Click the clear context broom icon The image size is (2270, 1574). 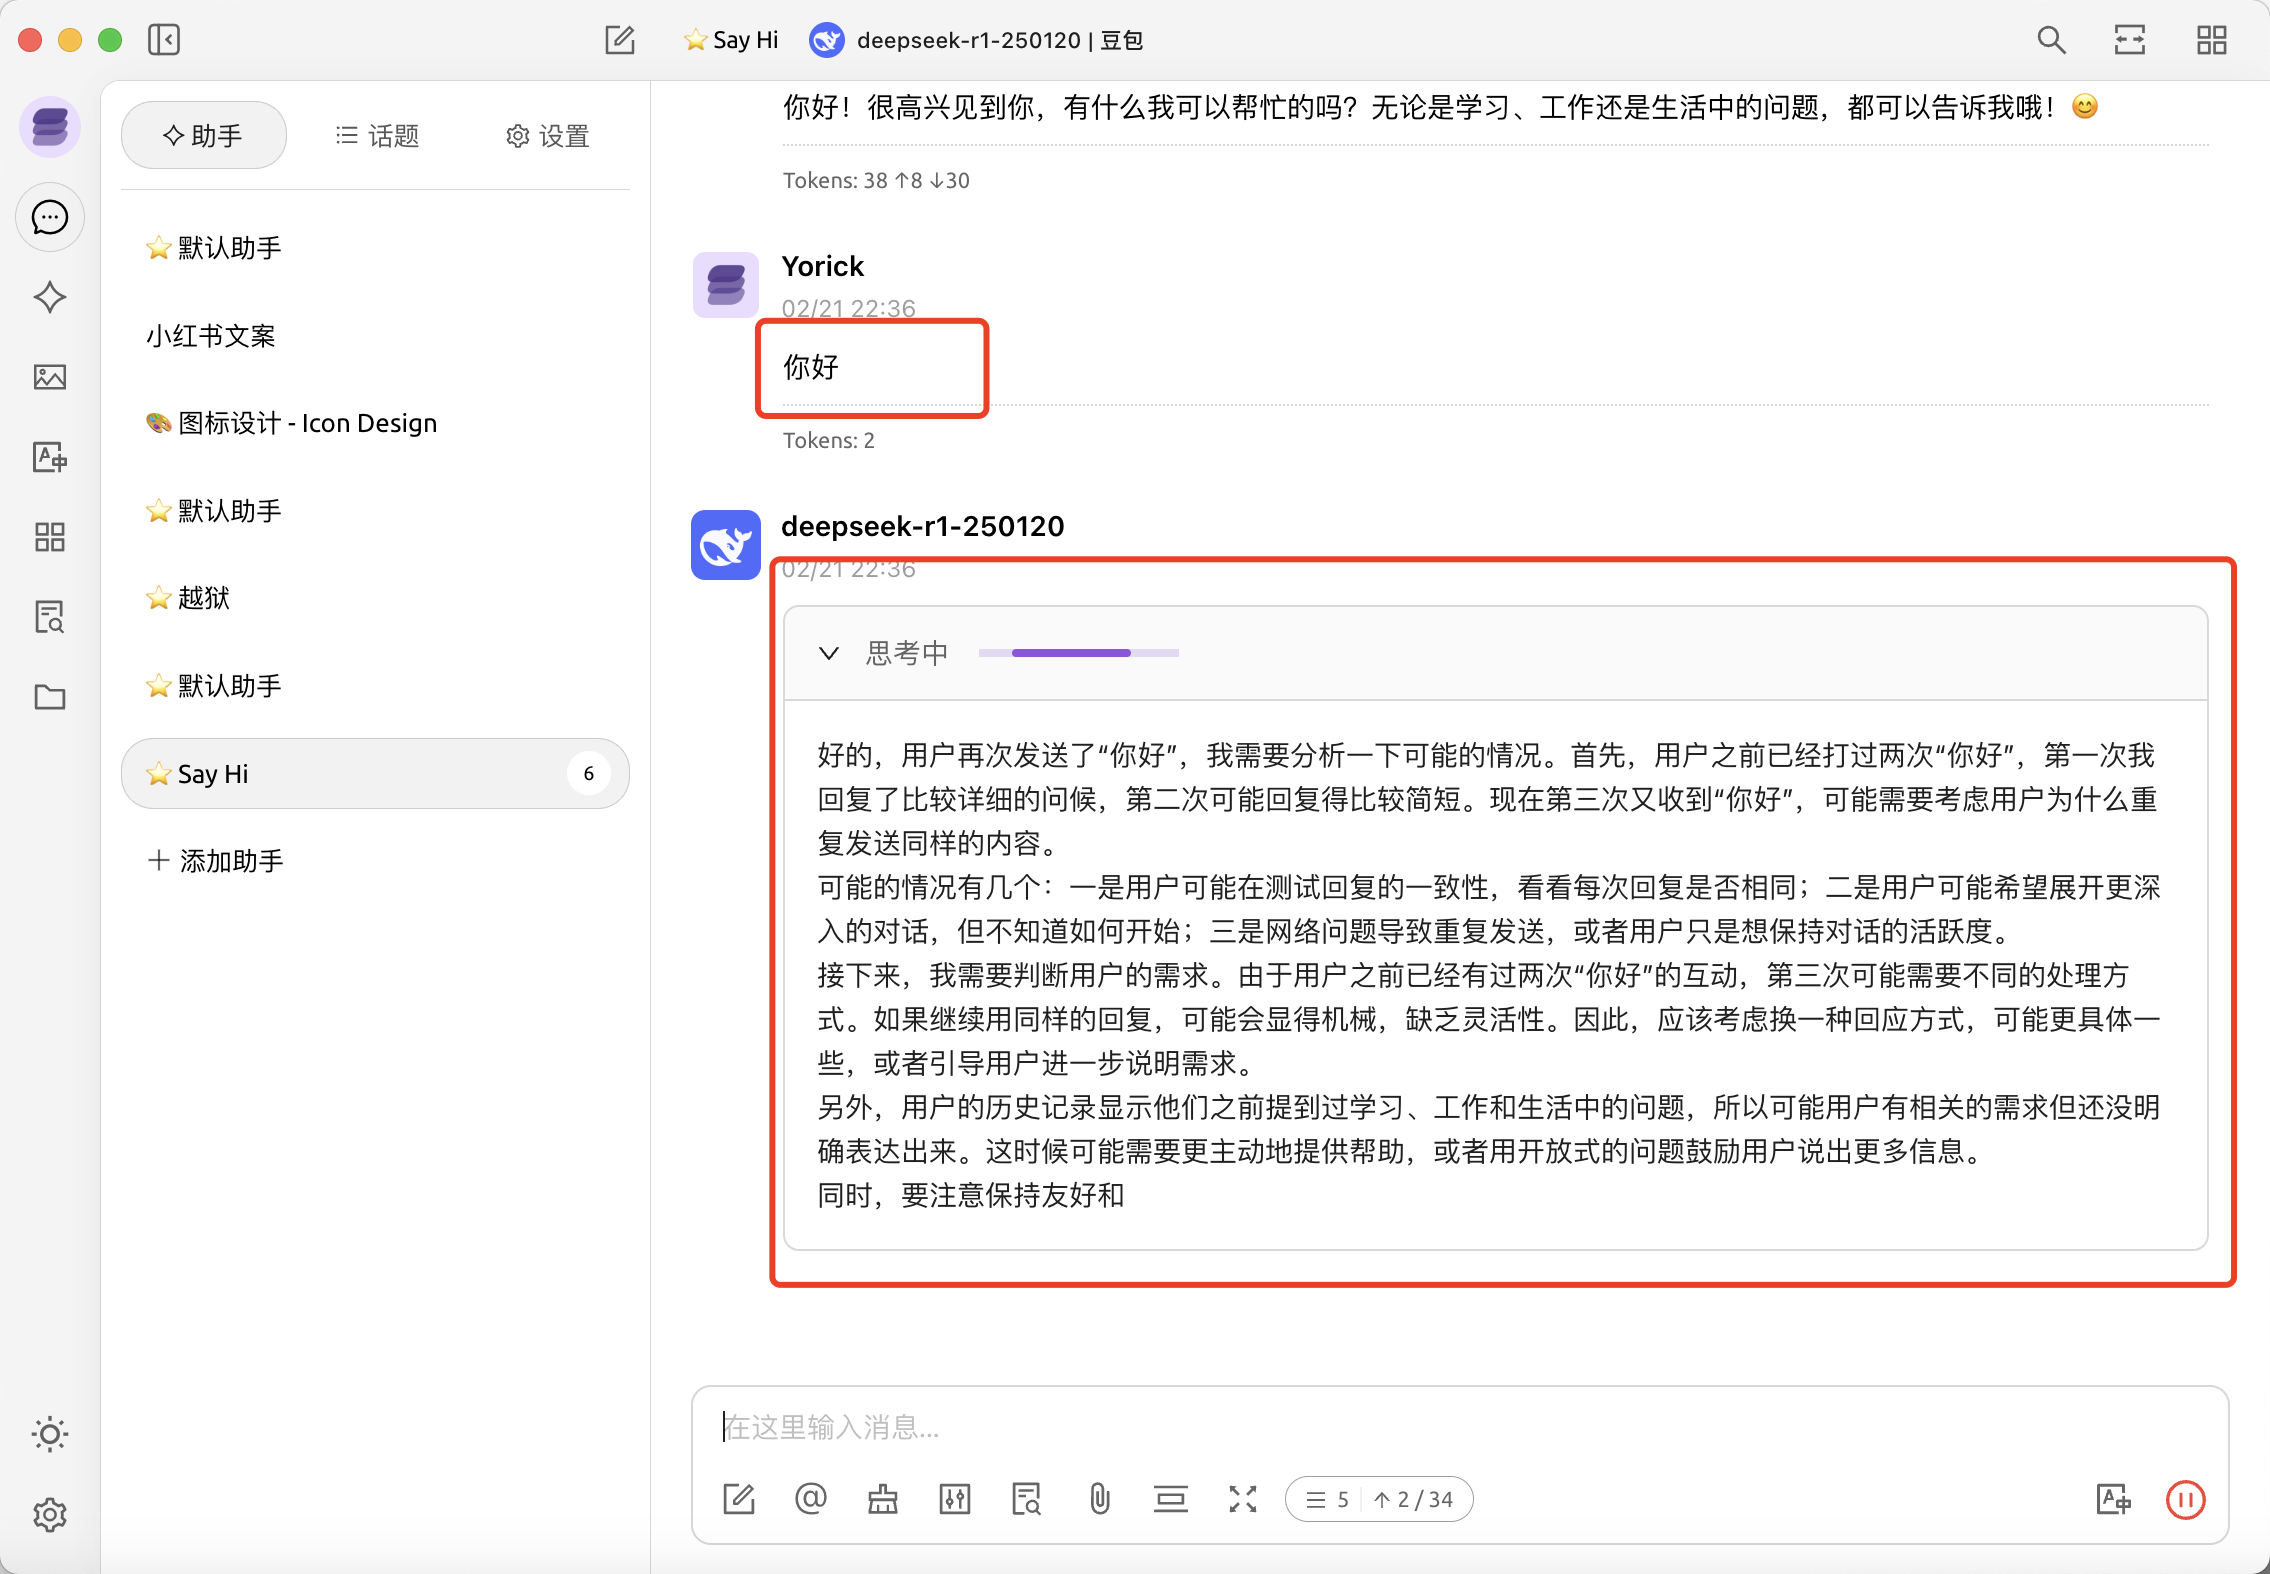pos(882,1499)
